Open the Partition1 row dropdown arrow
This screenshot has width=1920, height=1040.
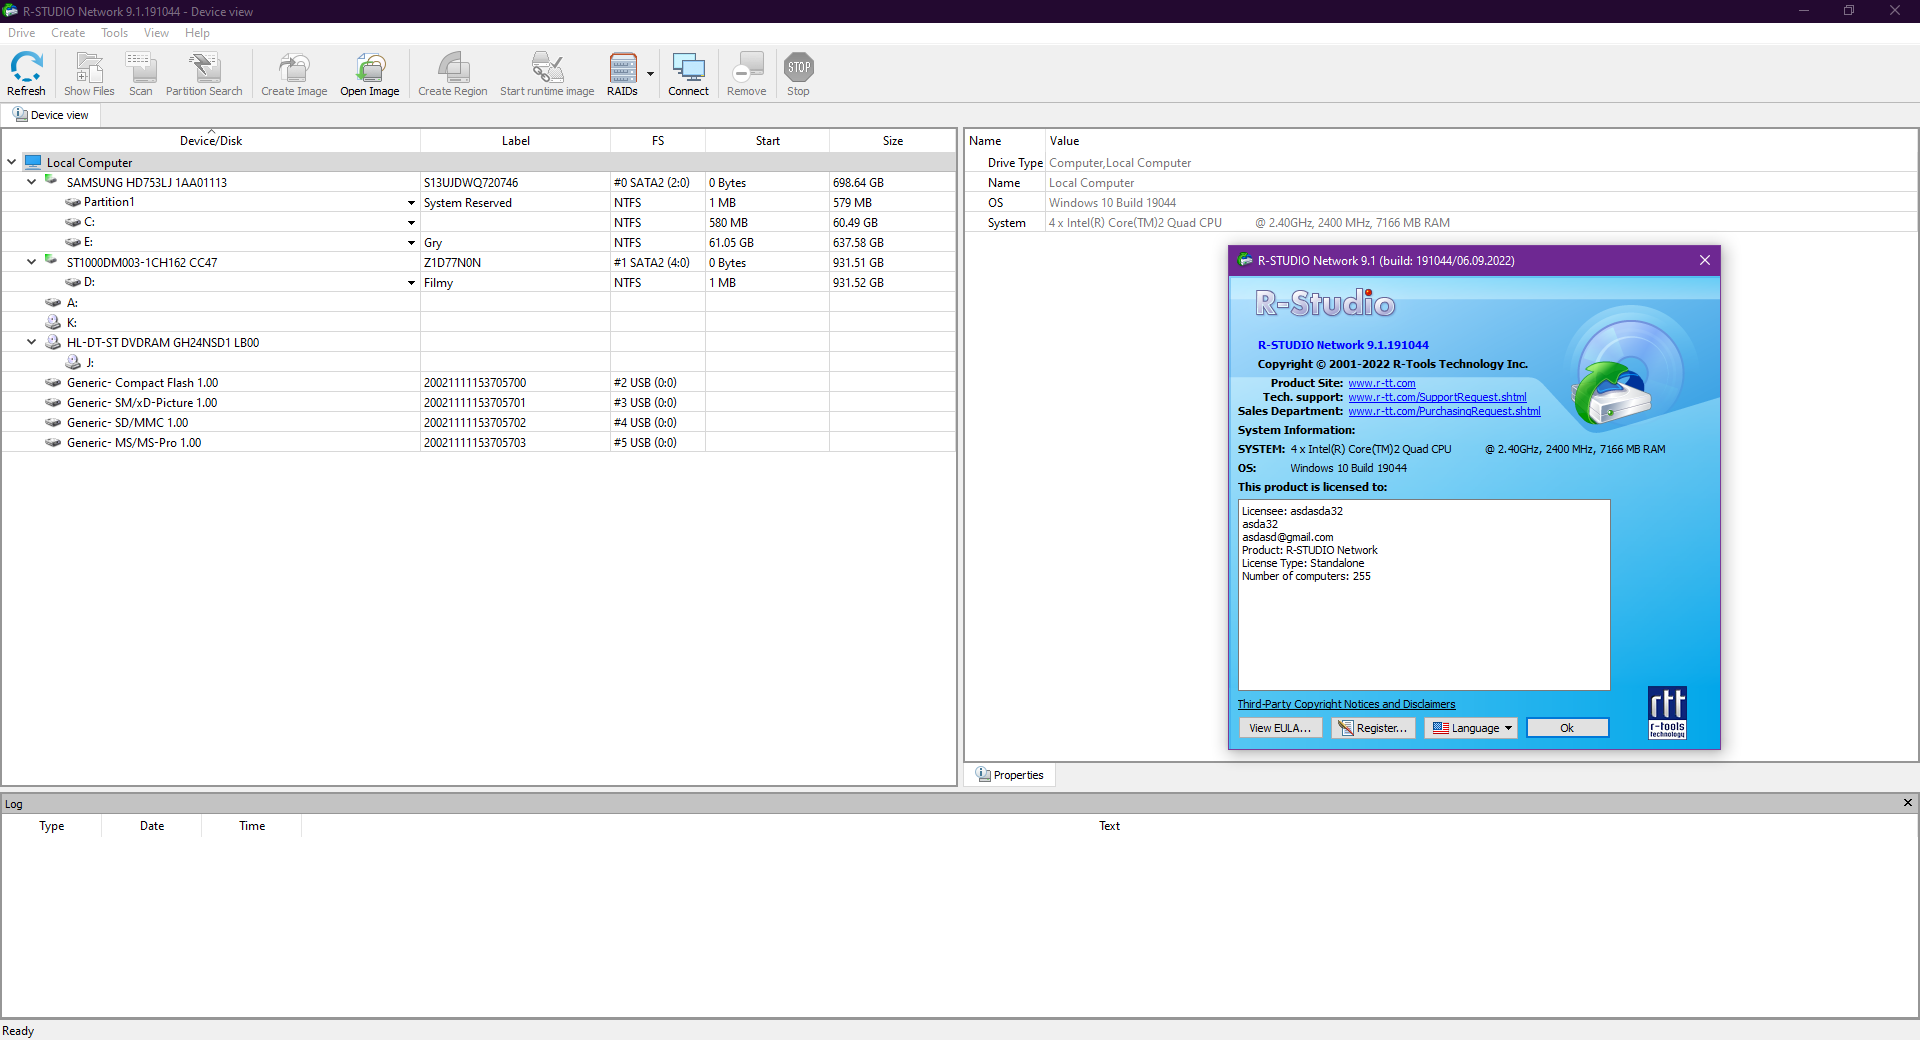point(411,203)
